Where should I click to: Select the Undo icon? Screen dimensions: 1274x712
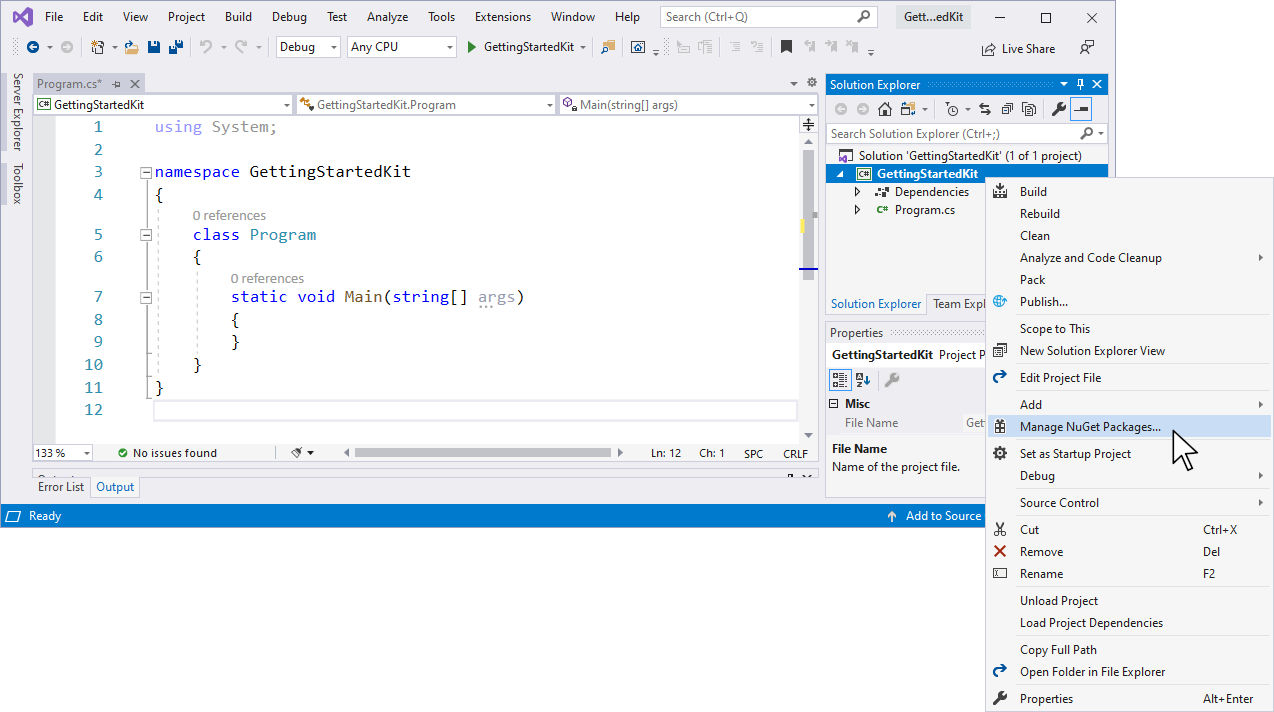point(207,46)
